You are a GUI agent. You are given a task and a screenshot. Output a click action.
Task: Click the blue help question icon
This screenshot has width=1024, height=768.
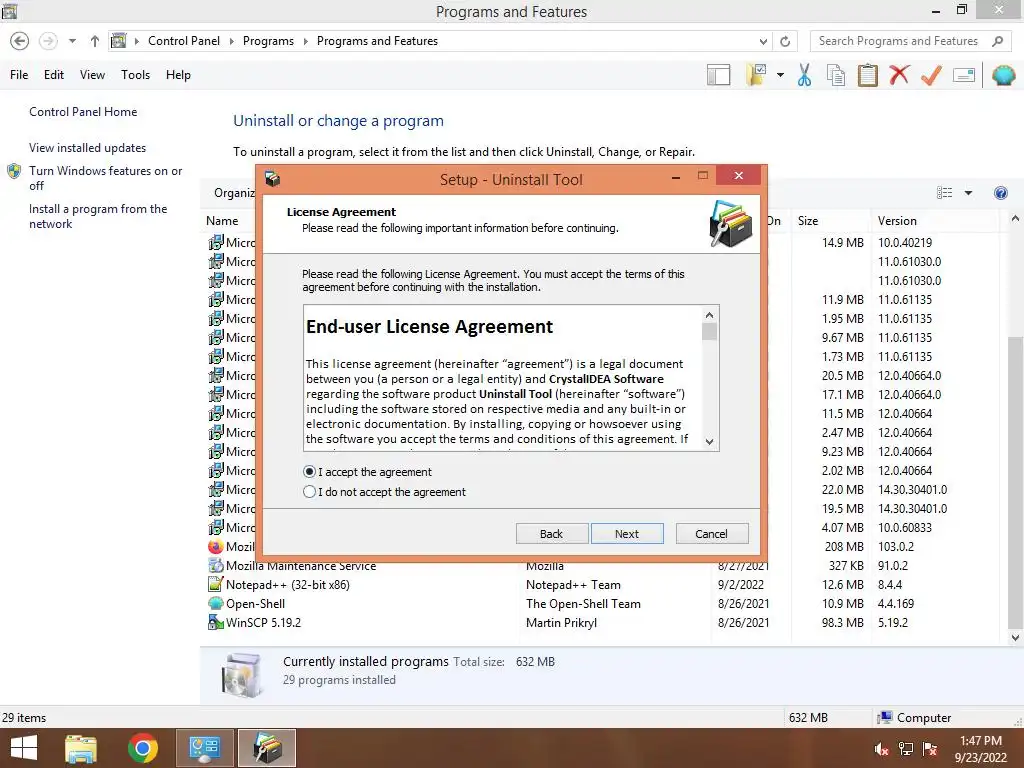pos(1000,193)
